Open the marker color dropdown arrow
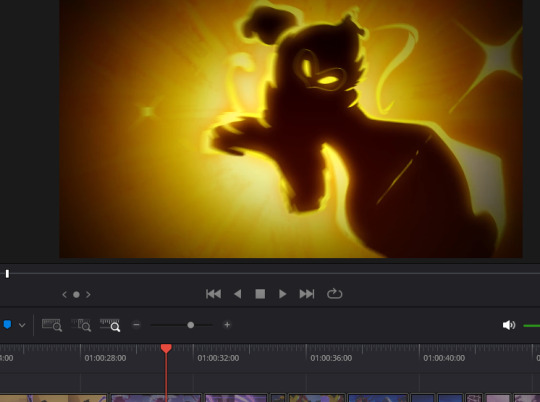540x402 pixels. click(22, 325)
